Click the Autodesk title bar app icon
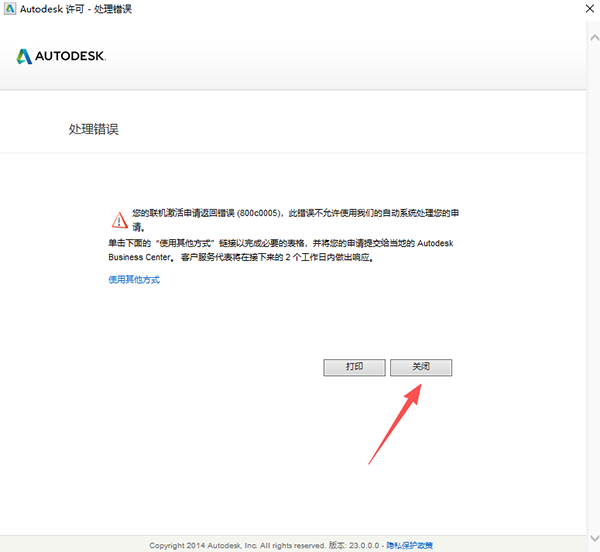 [x=9, y=9]
